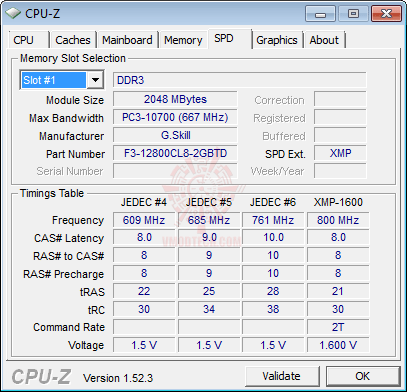Click the empty Serial Number field
407x392 pixels.
point(175,171)
